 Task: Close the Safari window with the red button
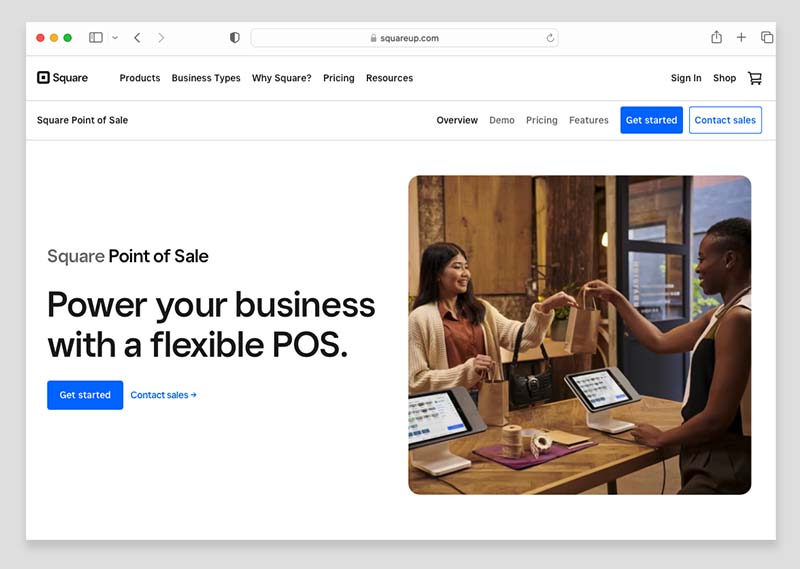[x=40, y=38]
